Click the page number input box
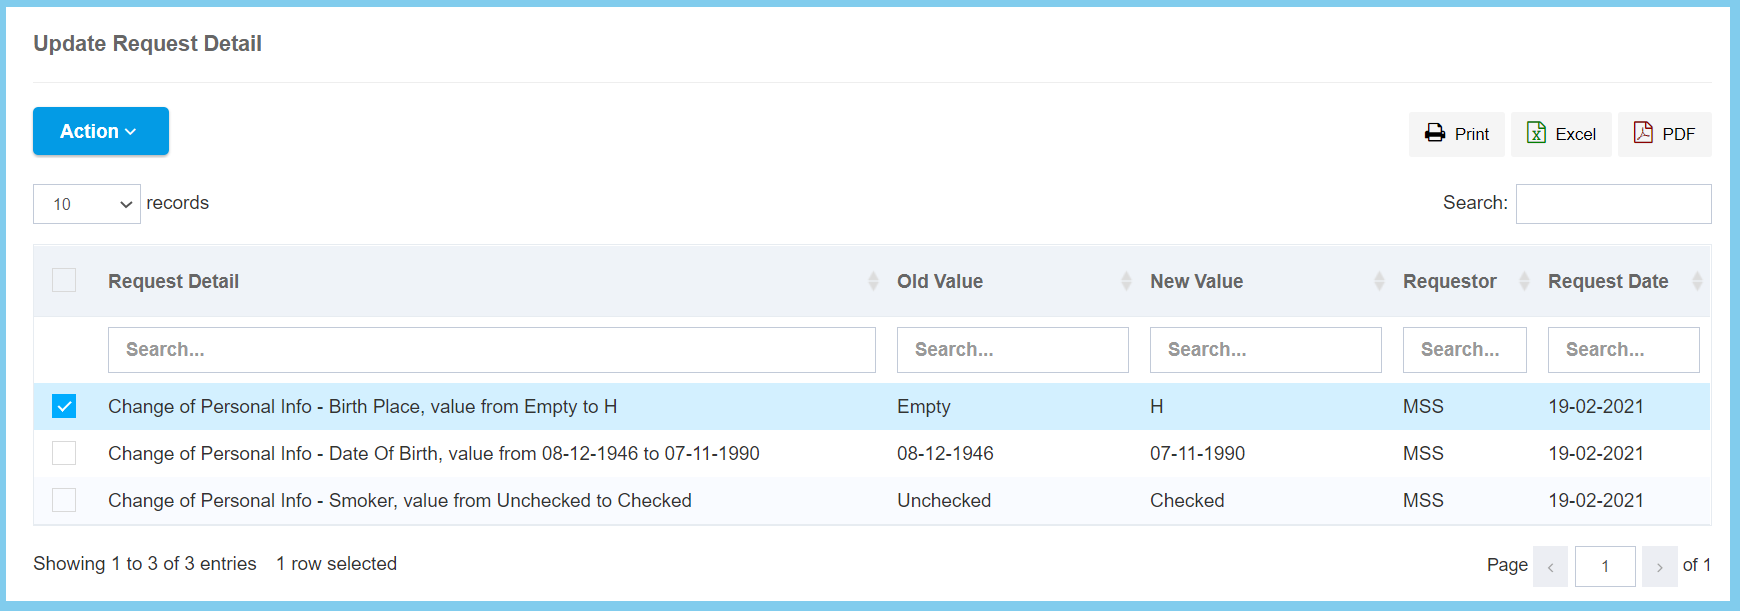 (x=1604, y=567)
